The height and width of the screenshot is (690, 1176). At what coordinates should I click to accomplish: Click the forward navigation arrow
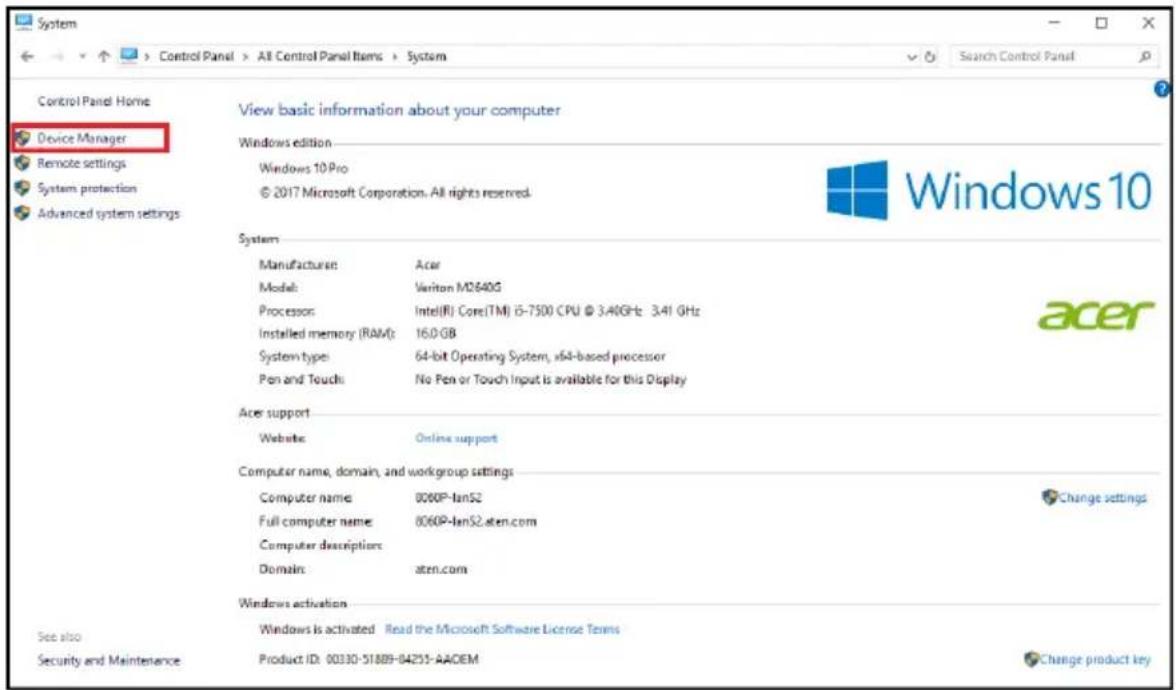tap(56, 56)
